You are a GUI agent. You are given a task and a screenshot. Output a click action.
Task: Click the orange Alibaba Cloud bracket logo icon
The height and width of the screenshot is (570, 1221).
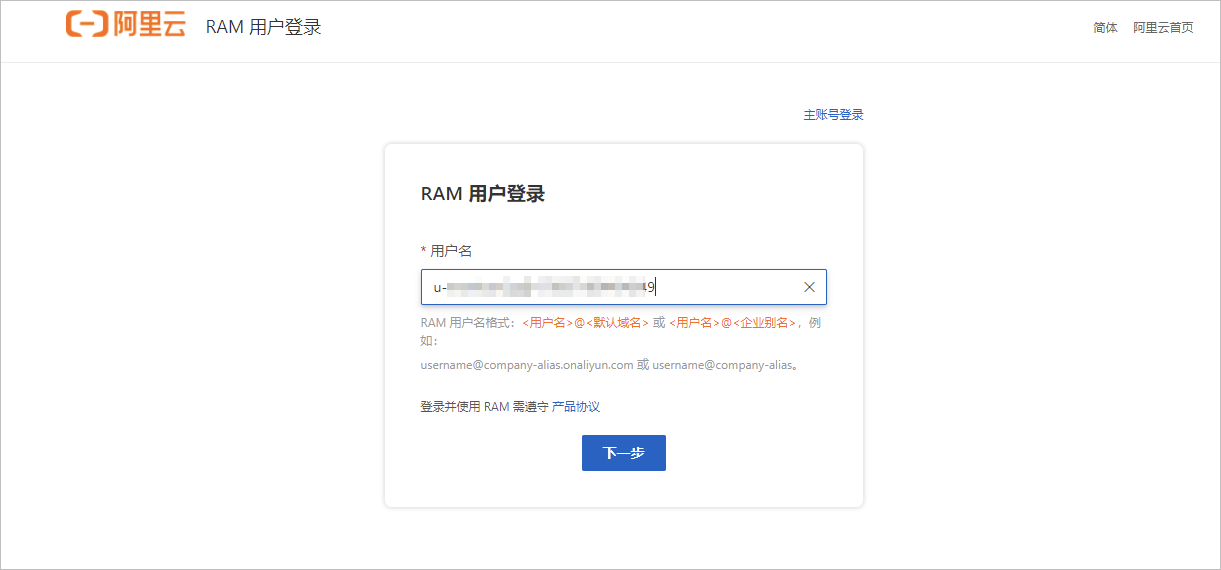(87, 25)
